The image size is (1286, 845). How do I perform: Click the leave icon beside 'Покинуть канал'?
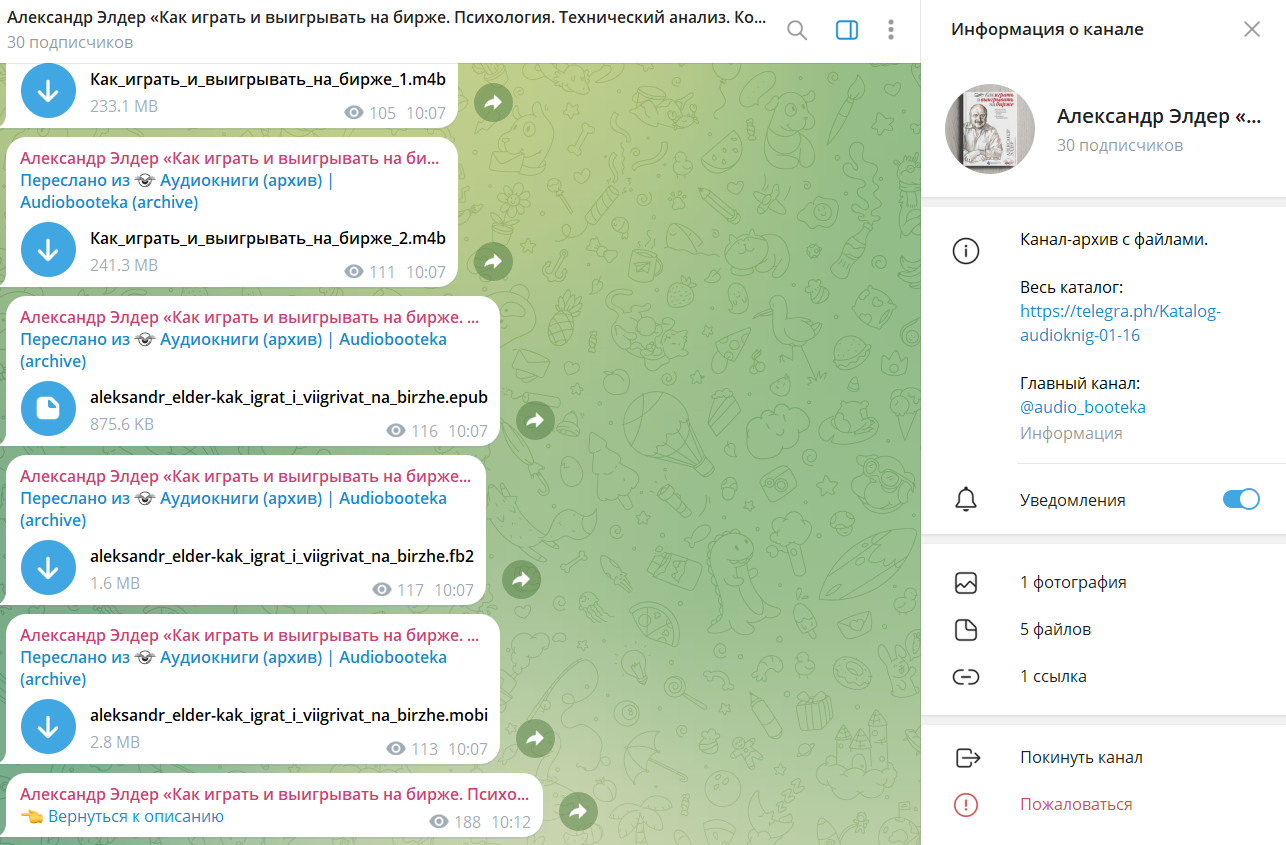(967, 758)
